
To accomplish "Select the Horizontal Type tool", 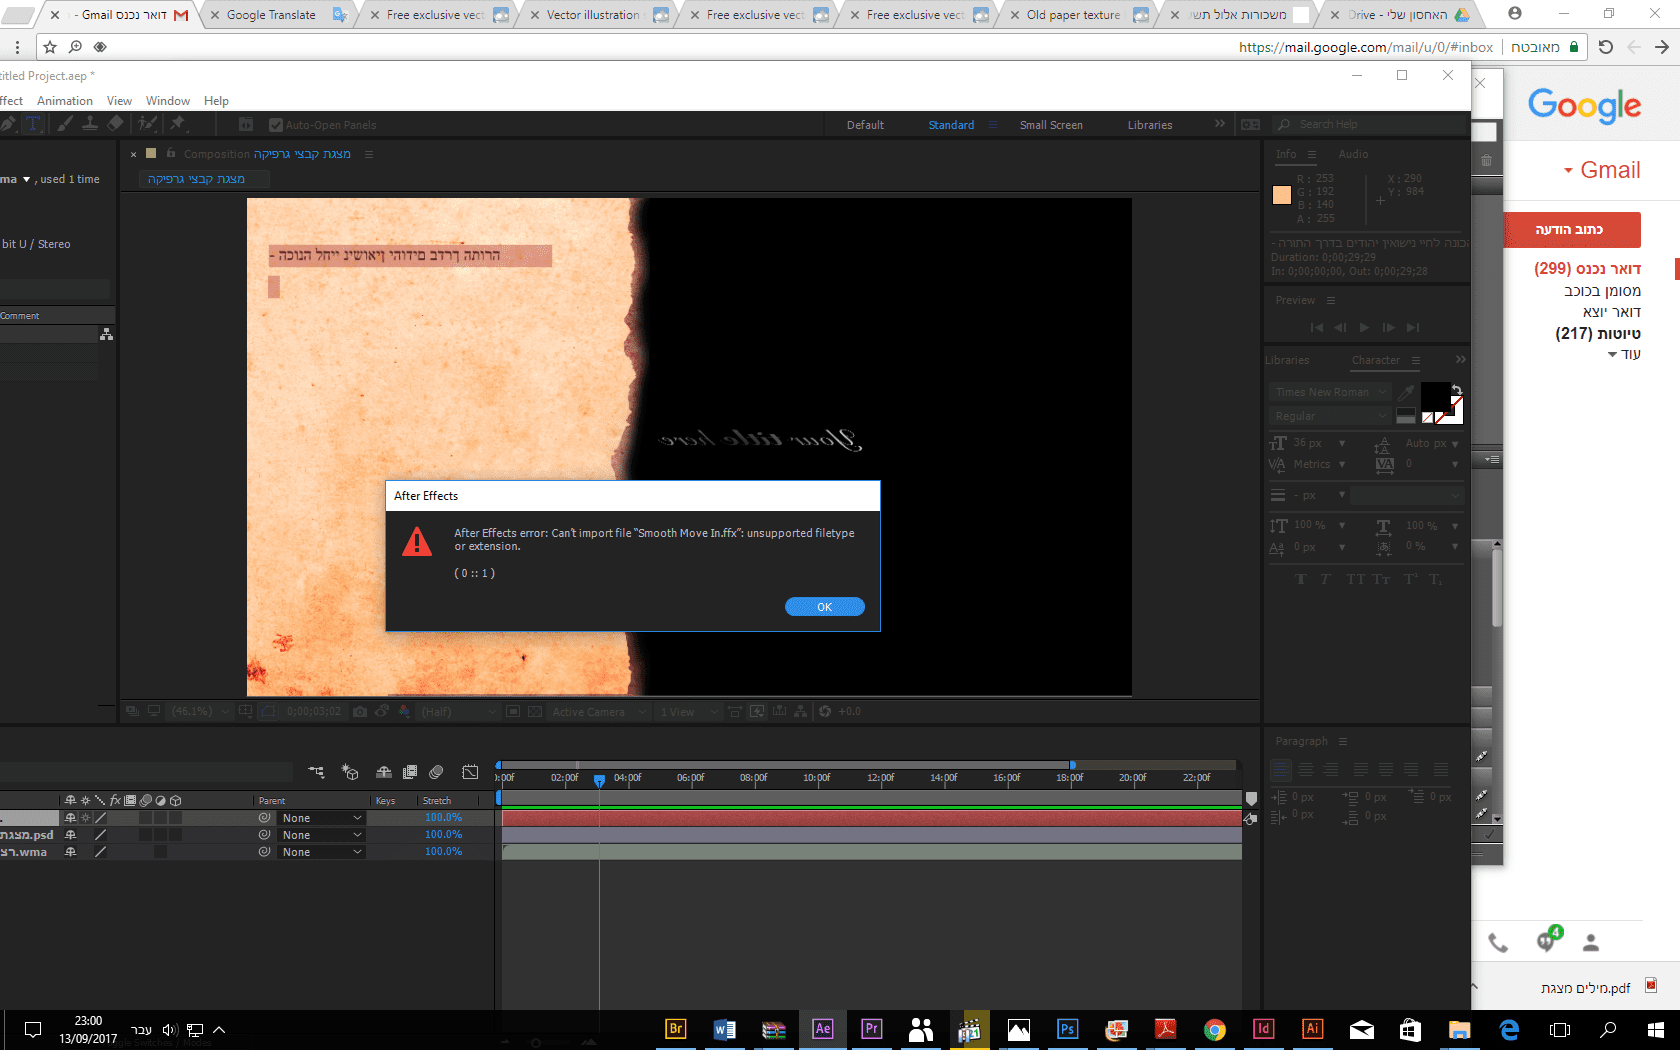I will pos(32,124).
